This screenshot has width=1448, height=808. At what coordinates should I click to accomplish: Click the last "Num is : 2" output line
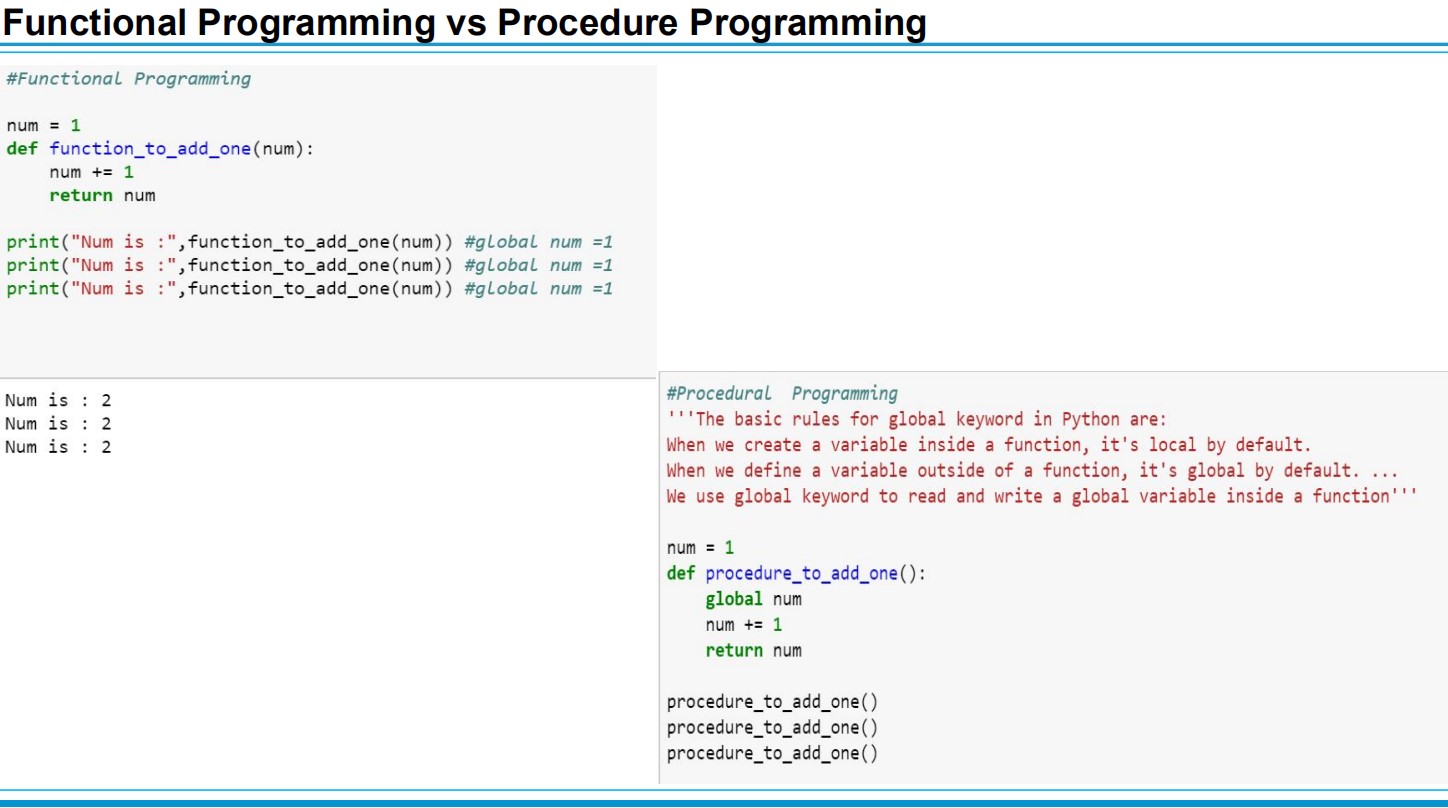pyautogui.click(x=58, y=447)
